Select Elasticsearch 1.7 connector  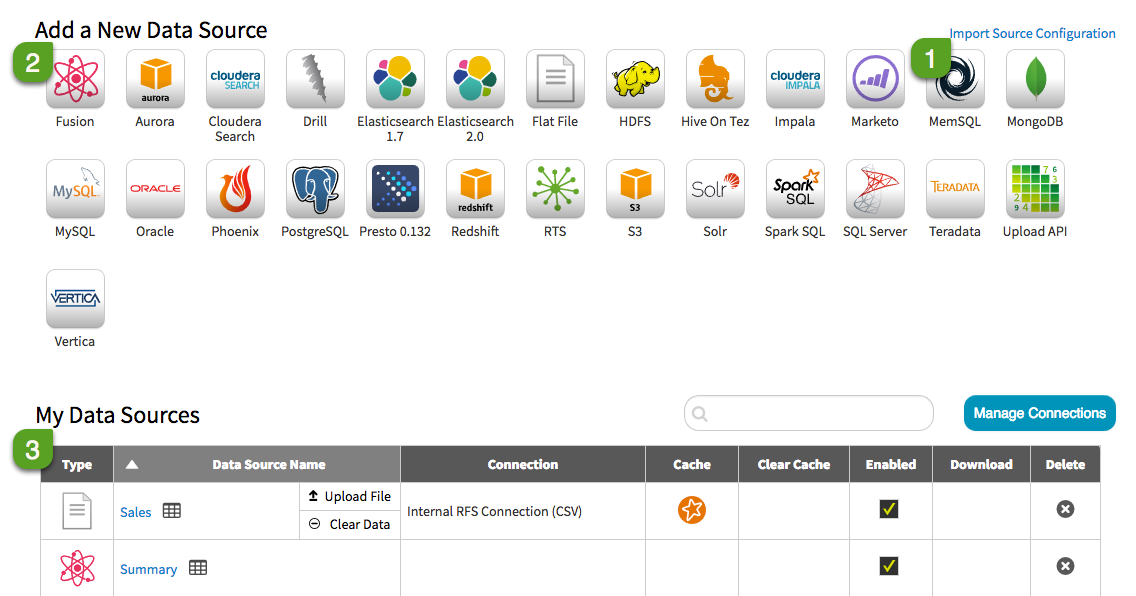395,78
